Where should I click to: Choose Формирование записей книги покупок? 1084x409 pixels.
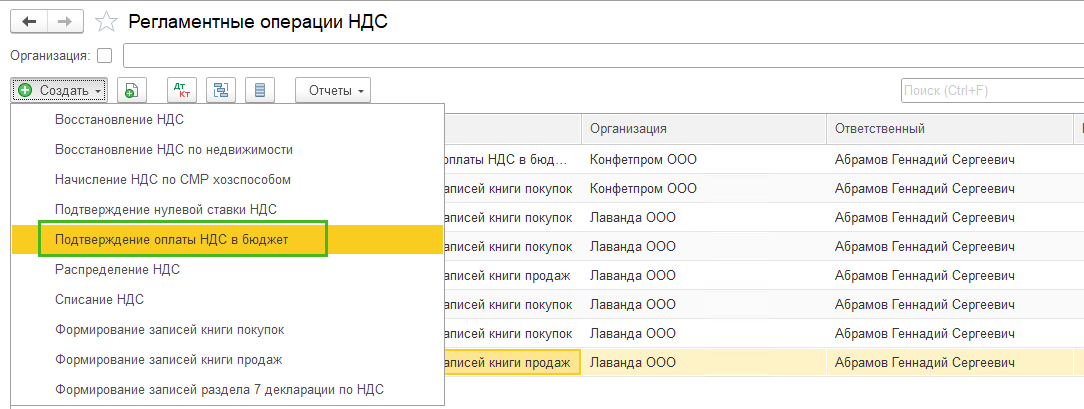click(x=169, y=329)
